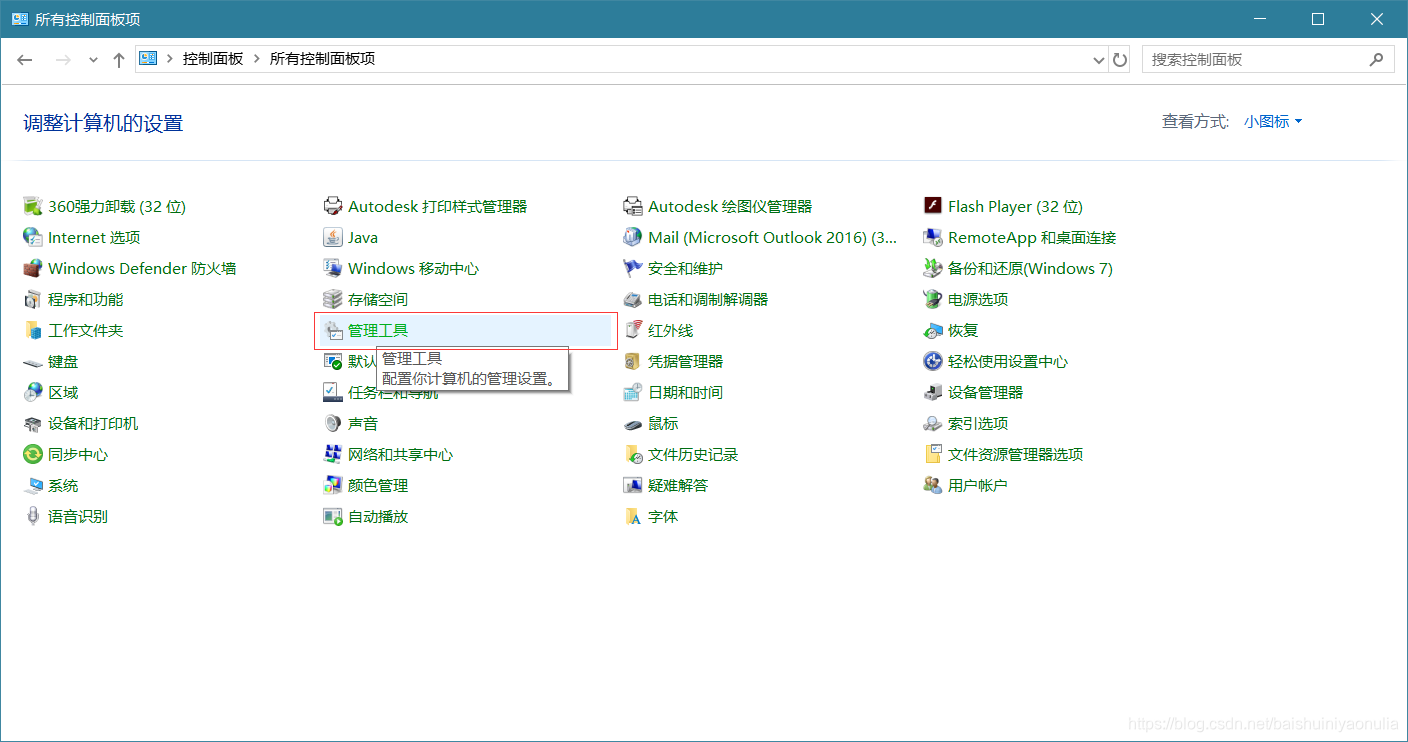
Task: Open the 360强力卸载 icon
Action: 33,206
